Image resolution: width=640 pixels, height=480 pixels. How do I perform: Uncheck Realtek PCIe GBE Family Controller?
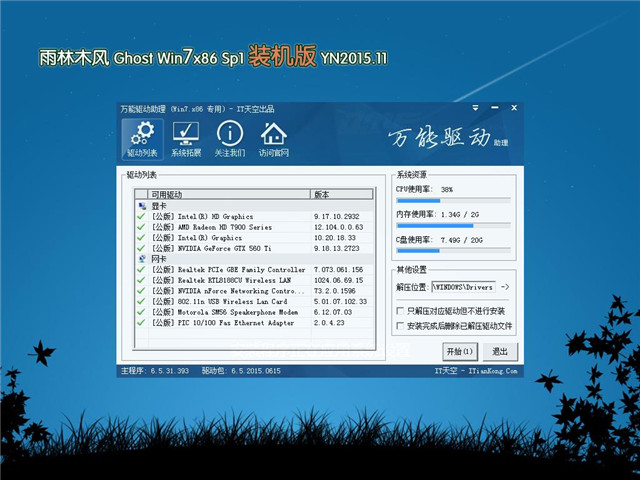coord(141,269)
